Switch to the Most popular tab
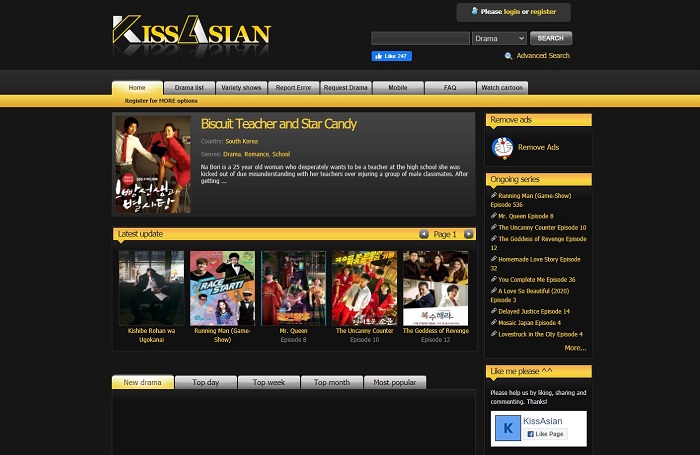 click(x=395, y=382)
